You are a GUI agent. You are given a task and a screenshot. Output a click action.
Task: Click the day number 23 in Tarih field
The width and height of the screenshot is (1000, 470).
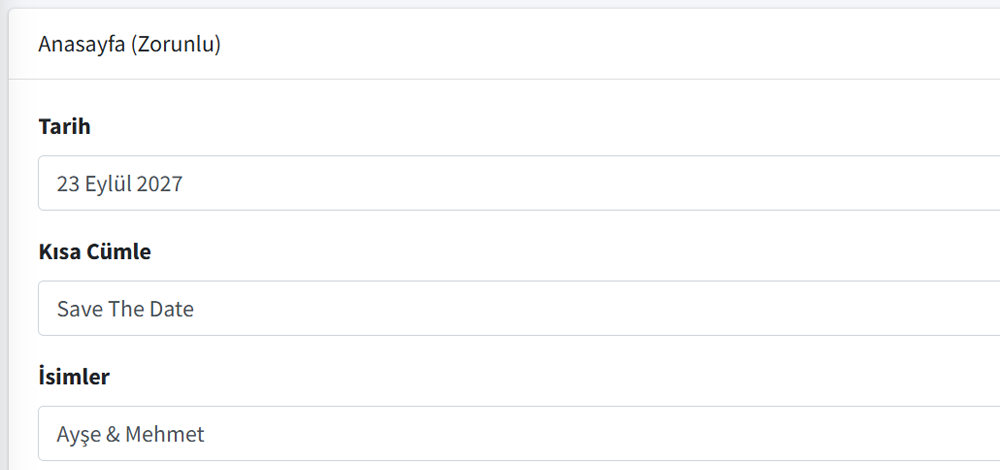[68, 184]
